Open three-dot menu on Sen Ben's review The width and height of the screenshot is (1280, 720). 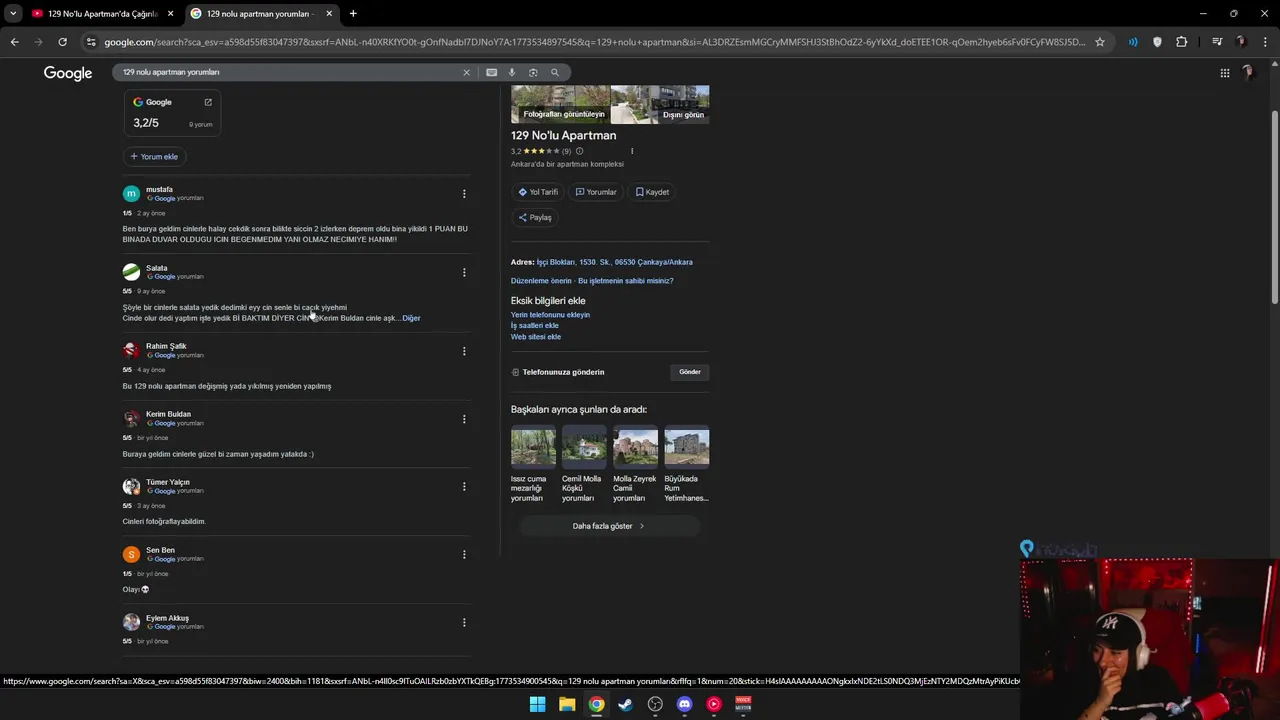[x=463, y=555]
